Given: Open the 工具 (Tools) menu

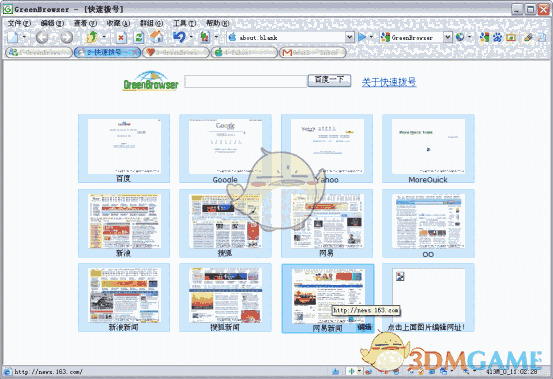Looking at the screenshot, I should [x=184, y=23].
